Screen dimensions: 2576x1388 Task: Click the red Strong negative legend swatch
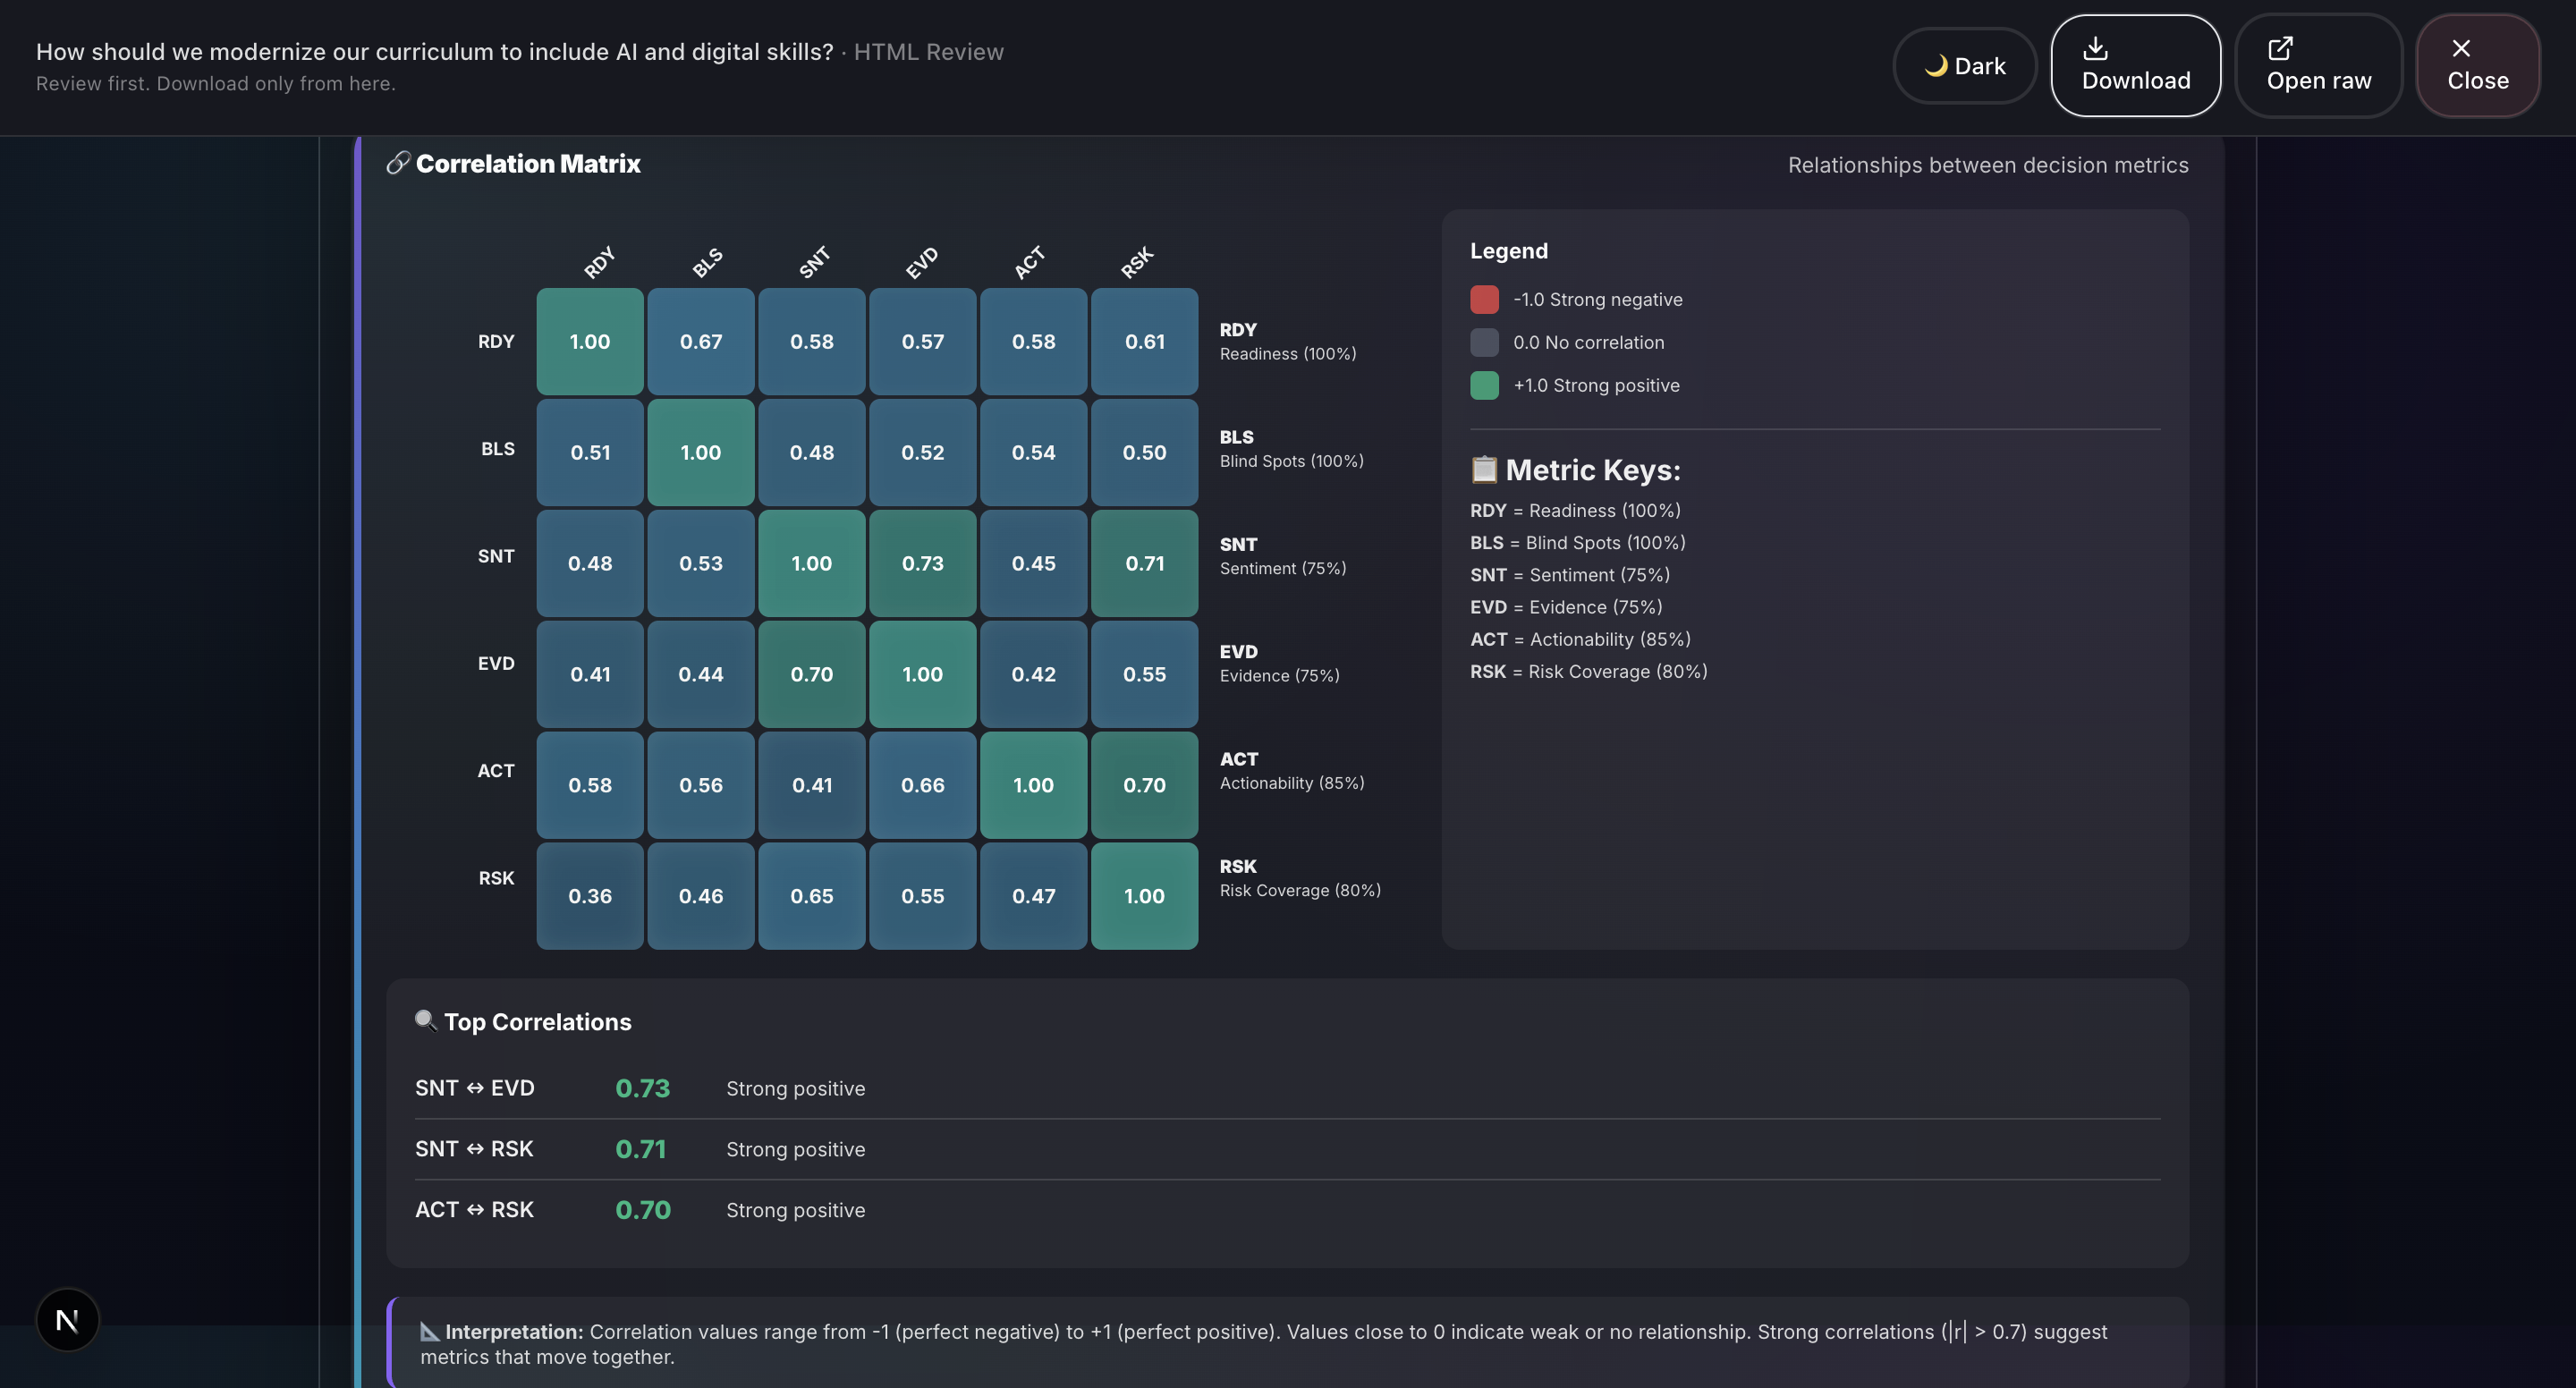pos(1484,299)
